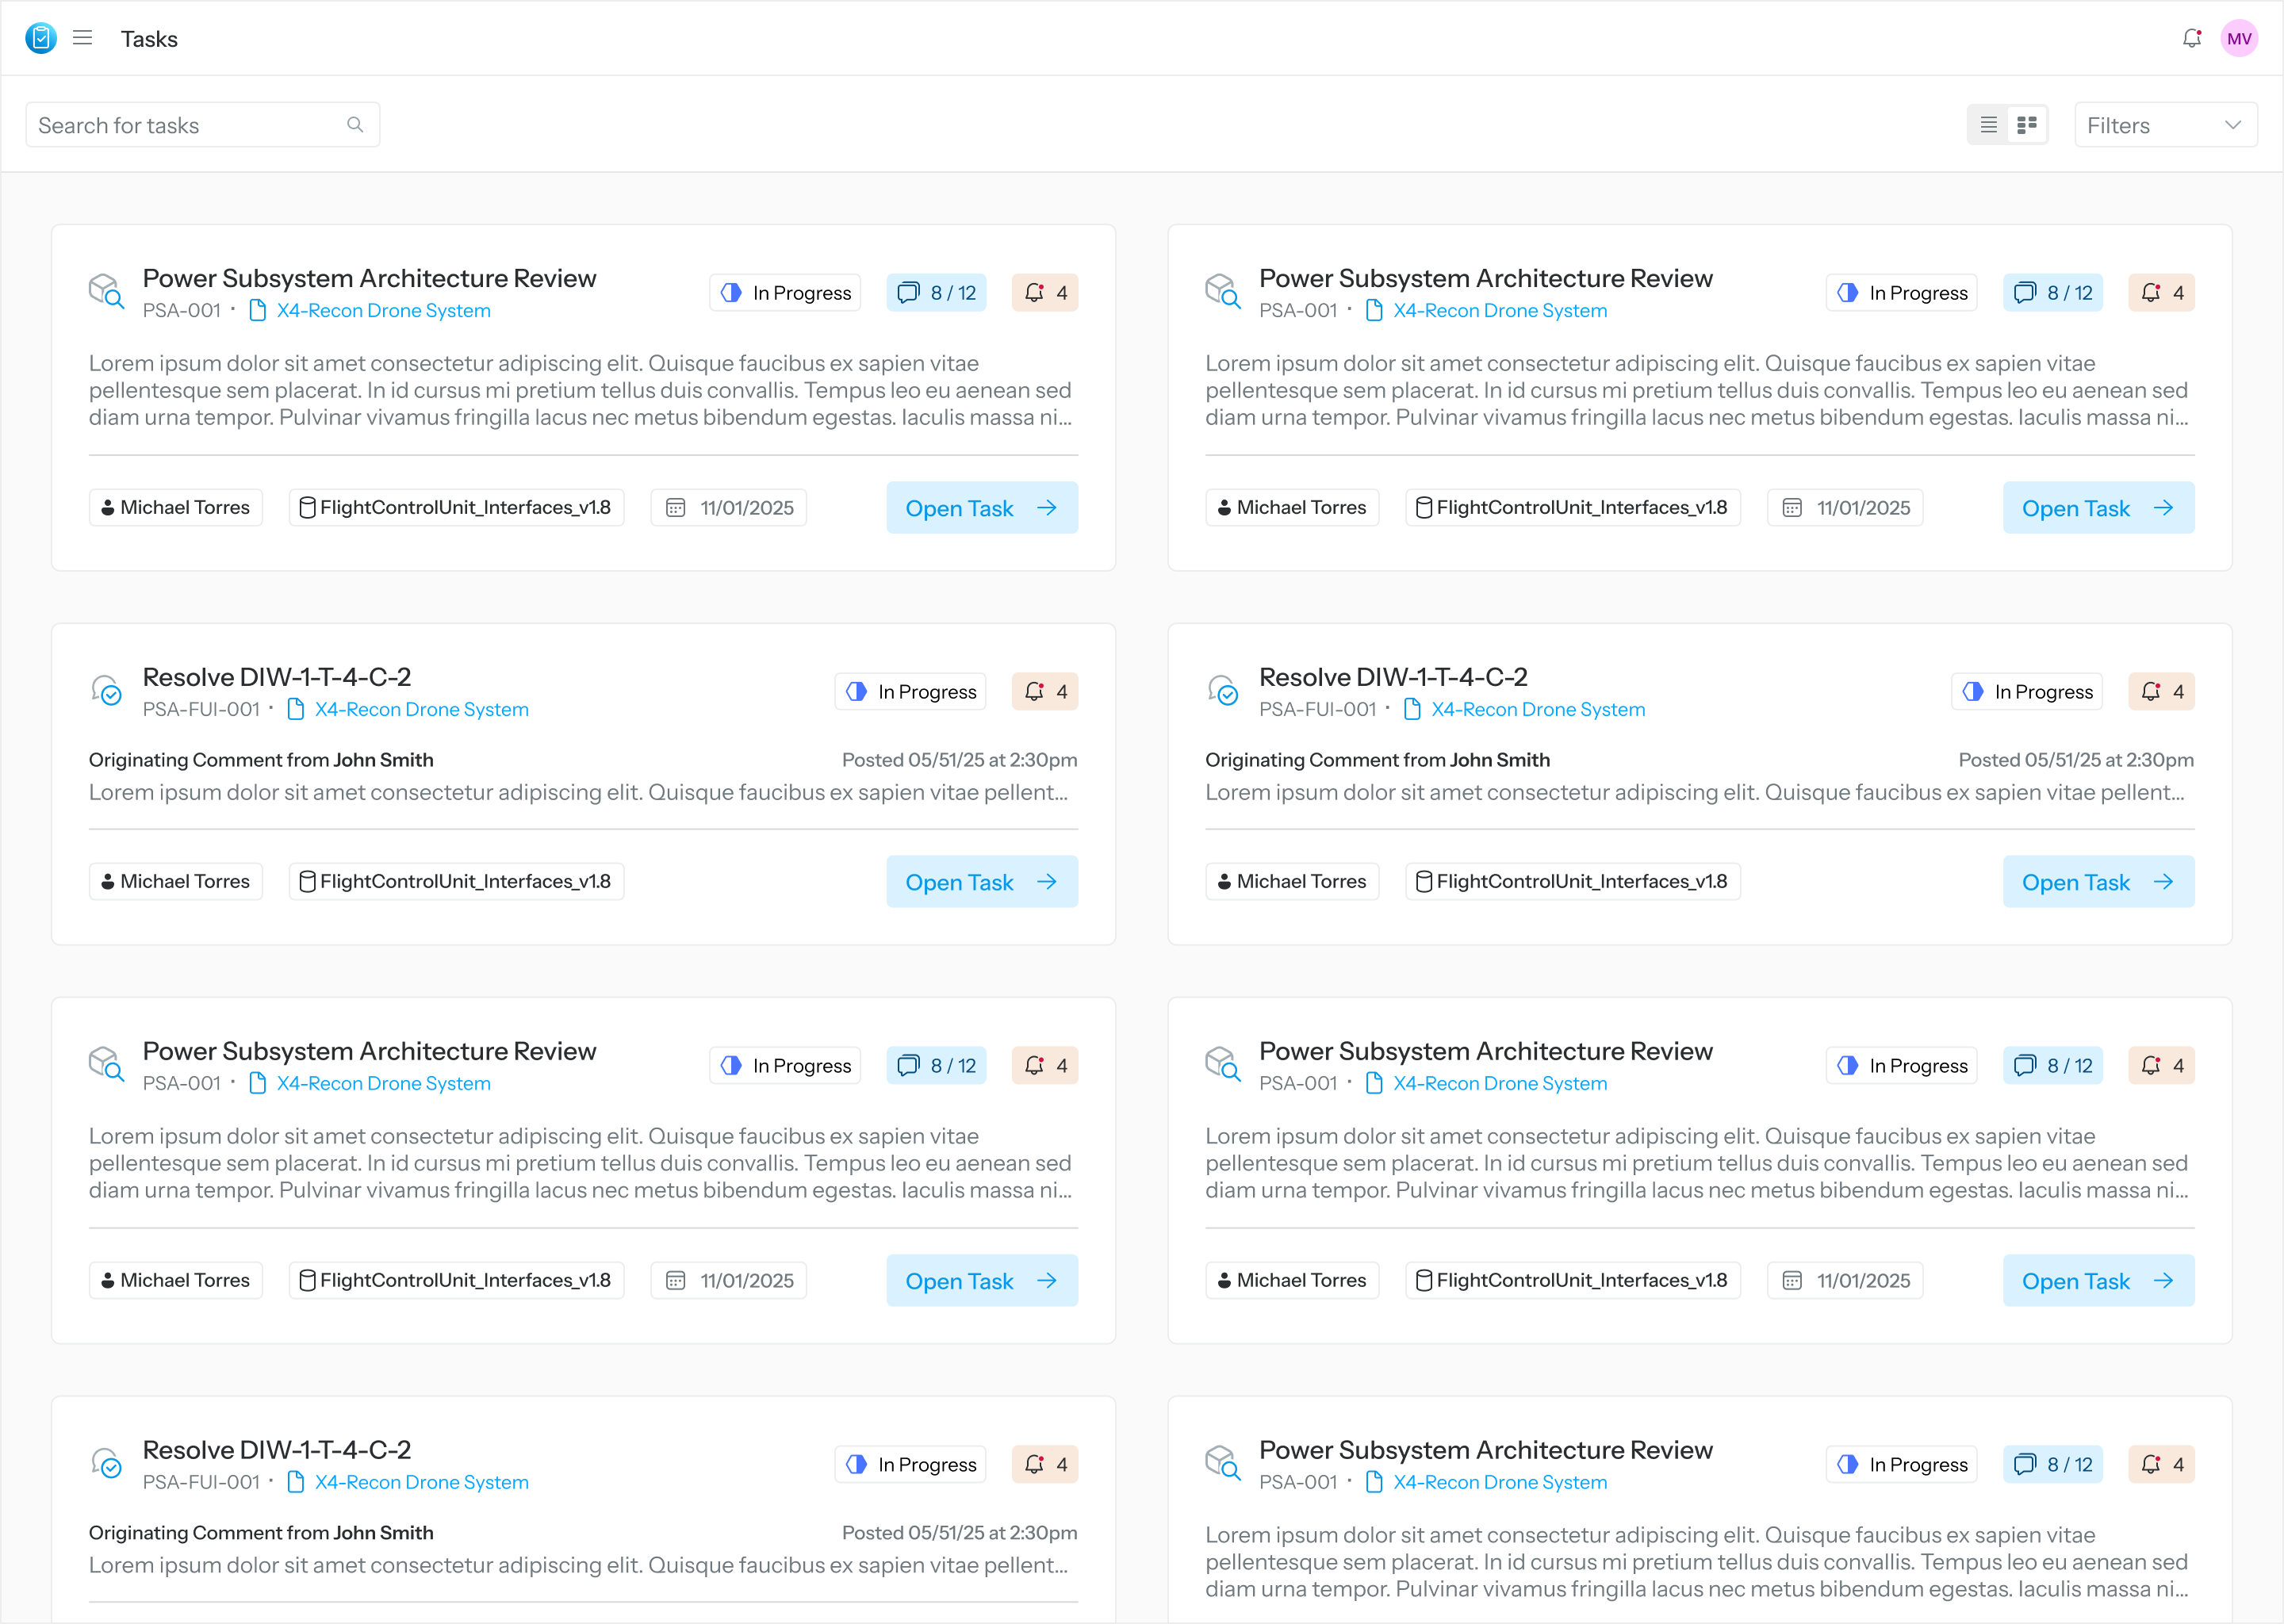This screenshot has width=2284, height=1624.
Task: Click the notification bell in the header
Action: coord(2192,38)
